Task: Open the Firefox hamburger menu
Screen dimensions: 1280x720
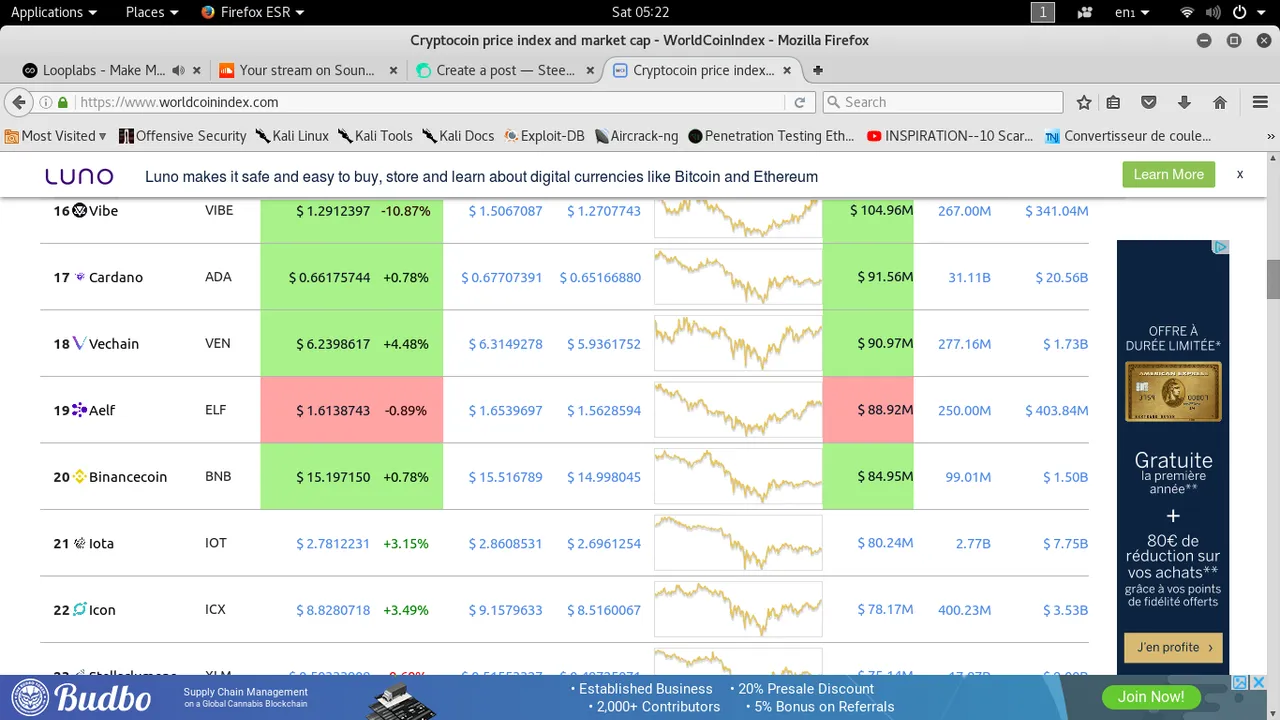Action: 1260,102
